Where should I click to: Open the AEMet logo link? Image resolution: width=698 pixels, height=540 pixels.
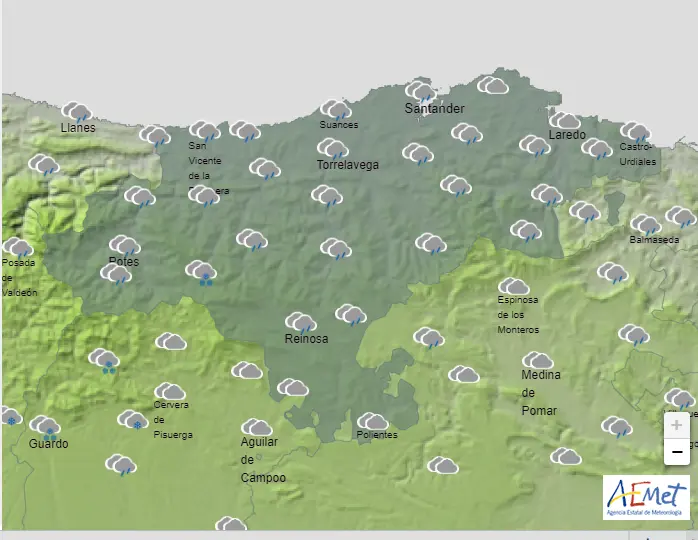646,497
